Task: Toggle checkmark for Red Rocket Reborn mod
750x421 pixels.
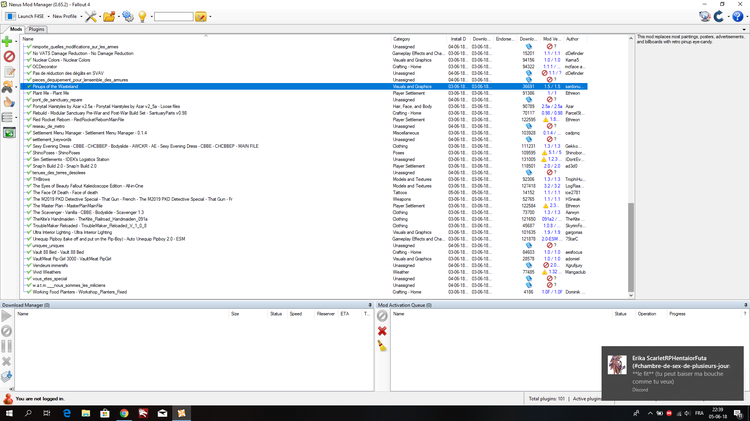Action: tap(29, 120)
